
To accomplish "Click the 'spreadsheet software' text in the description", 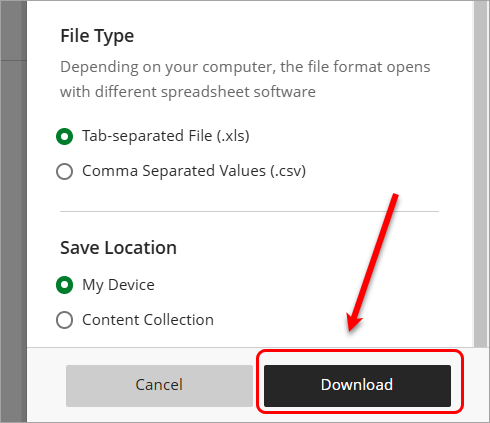I will pos(238,92).
